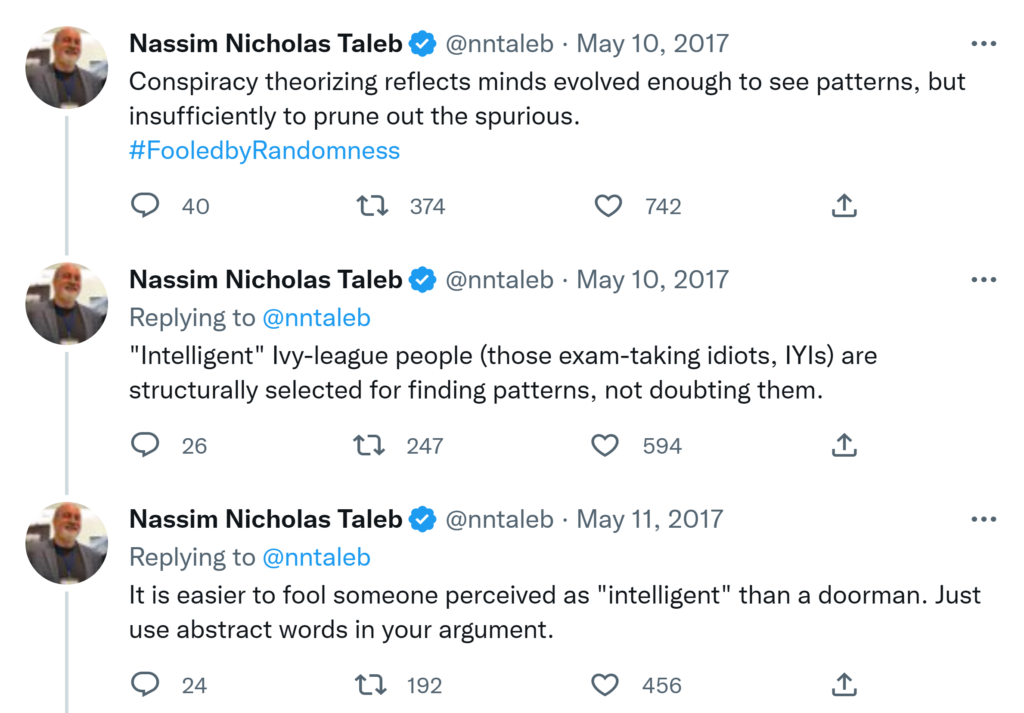Screen dimensions: 1024x713
Task: Open the #FooledbyRandomness hashtag
Action: click(264, 151)
